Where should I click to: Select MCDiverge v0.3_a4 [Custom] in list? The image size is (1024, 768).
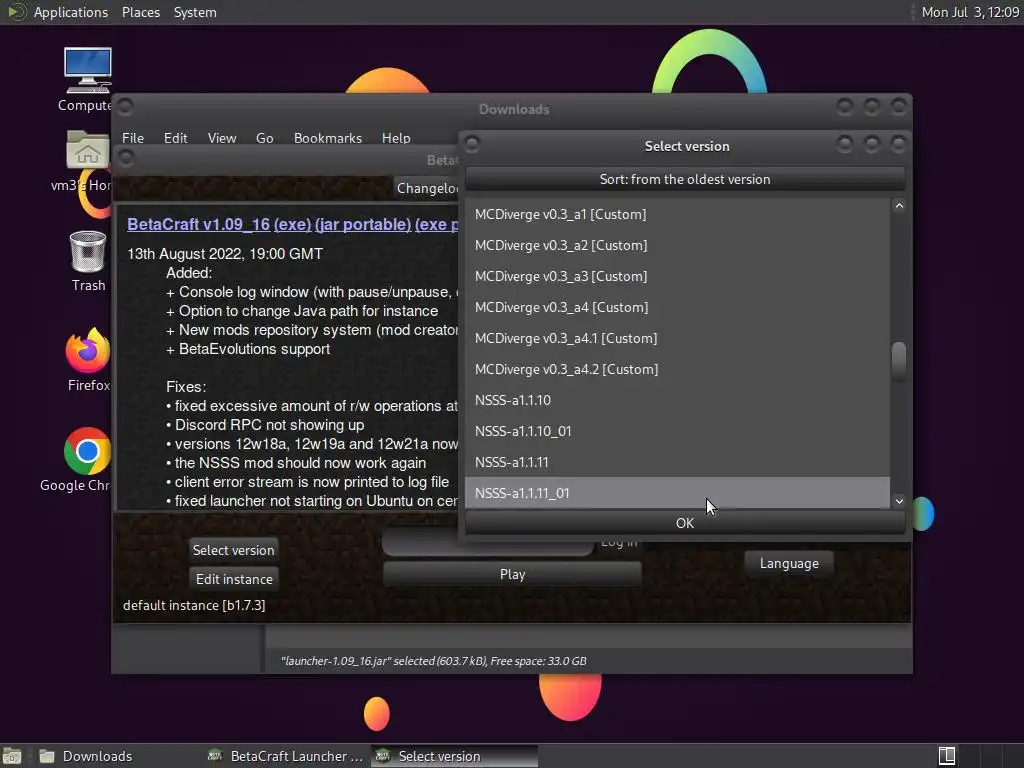pos(677,307)
